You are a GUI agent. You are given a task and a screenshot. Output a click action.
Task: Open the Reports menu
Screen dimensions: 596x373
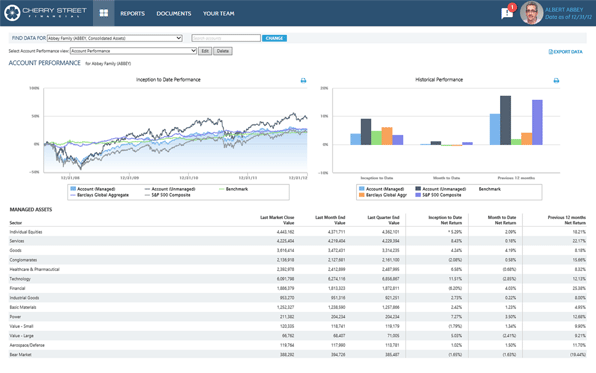(x=133, y=13)
